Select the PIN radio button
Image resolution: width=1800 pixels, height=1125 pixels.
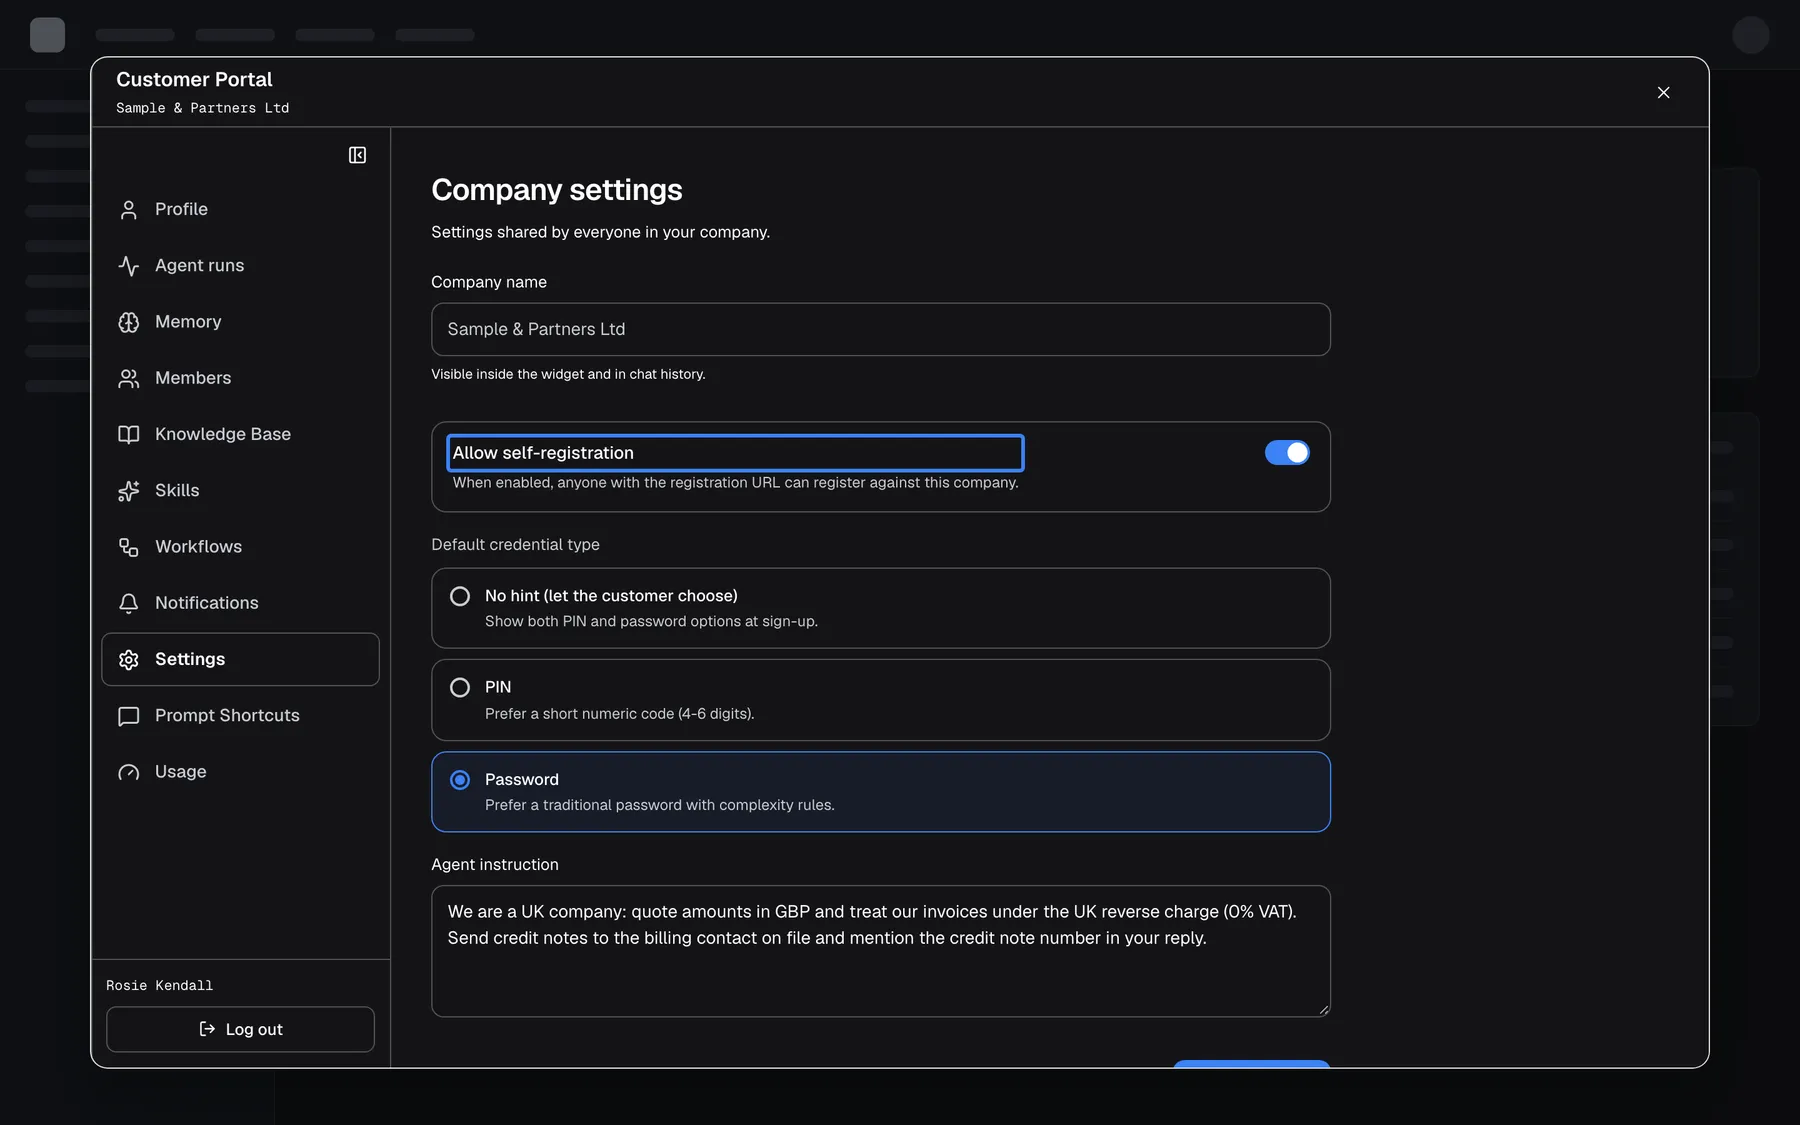click(x=459, y=688)
